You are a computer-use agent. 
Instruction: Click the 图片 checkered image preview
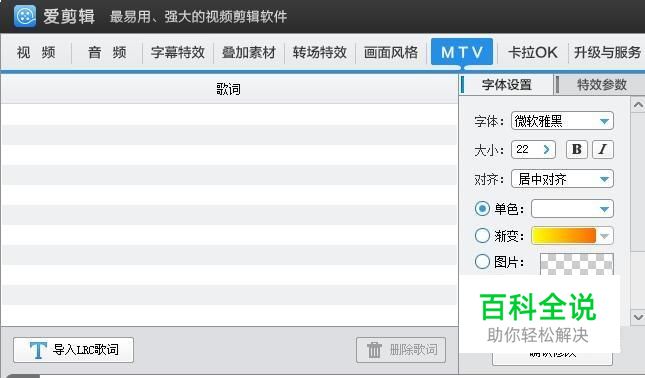click(576, 264)
